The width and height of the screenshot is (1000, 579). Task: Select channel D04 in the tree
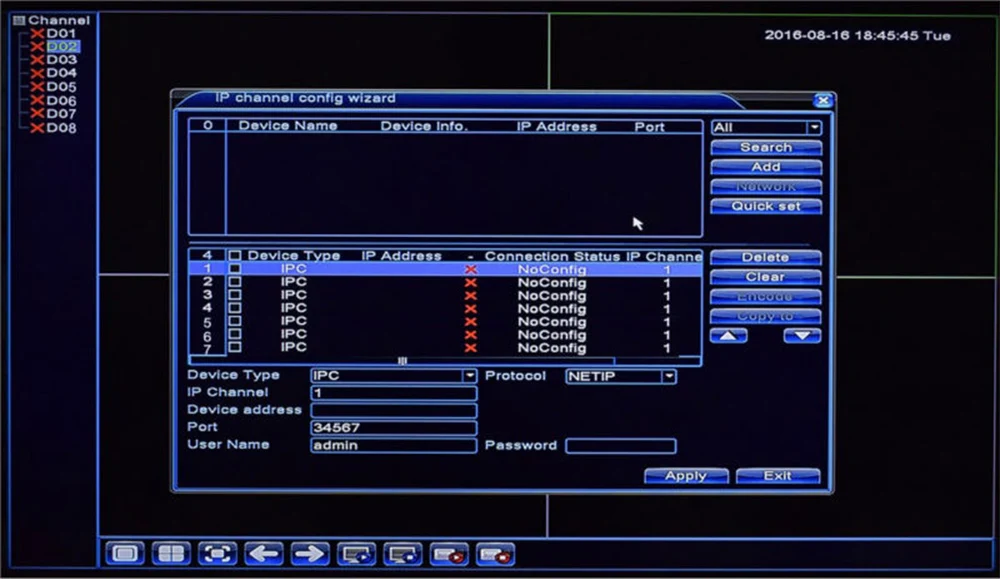tap(61, 73)
